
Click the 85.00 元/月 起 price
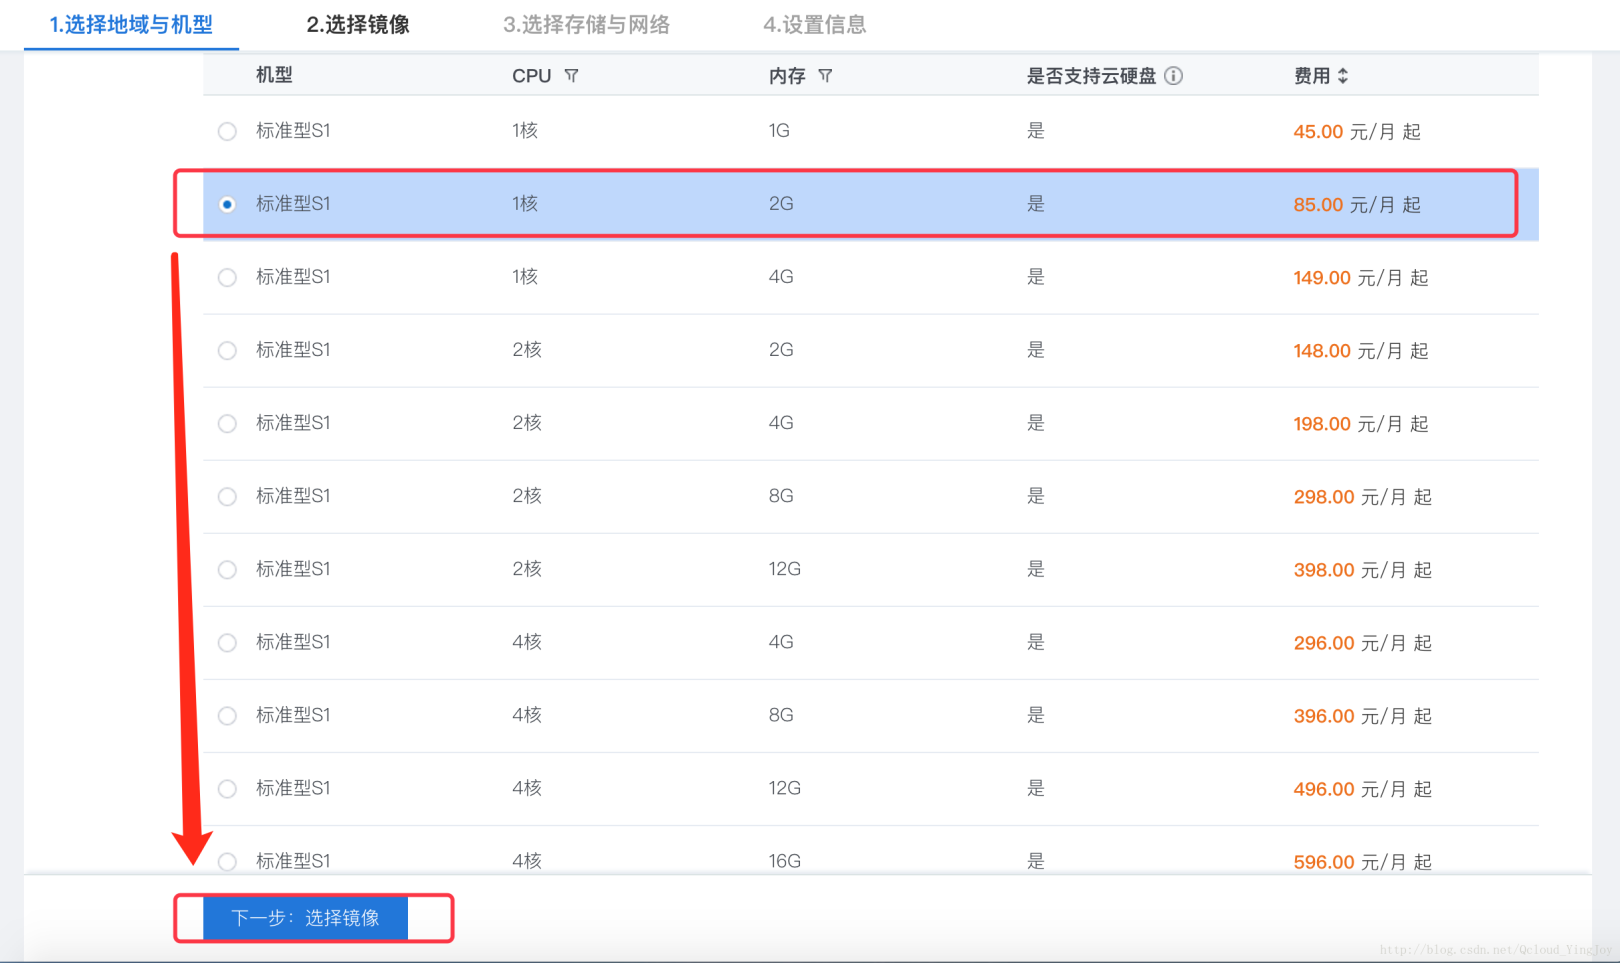click(x=1357, y=205)
